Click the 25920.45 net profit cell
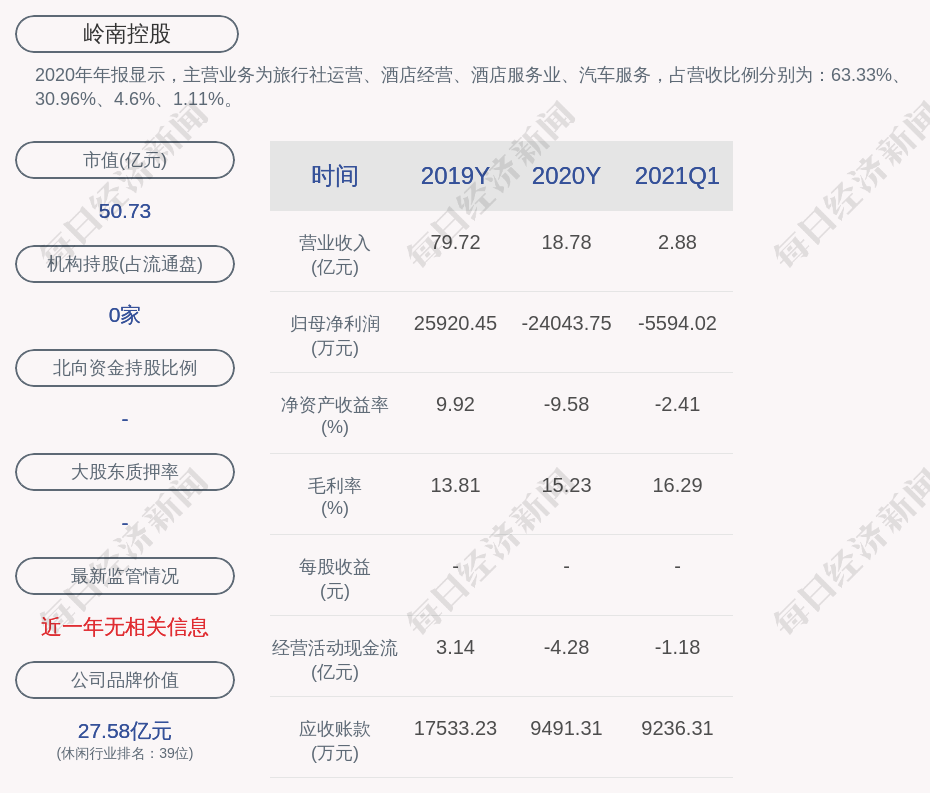The height and width of the screenshot is (793, 930). 455,324
